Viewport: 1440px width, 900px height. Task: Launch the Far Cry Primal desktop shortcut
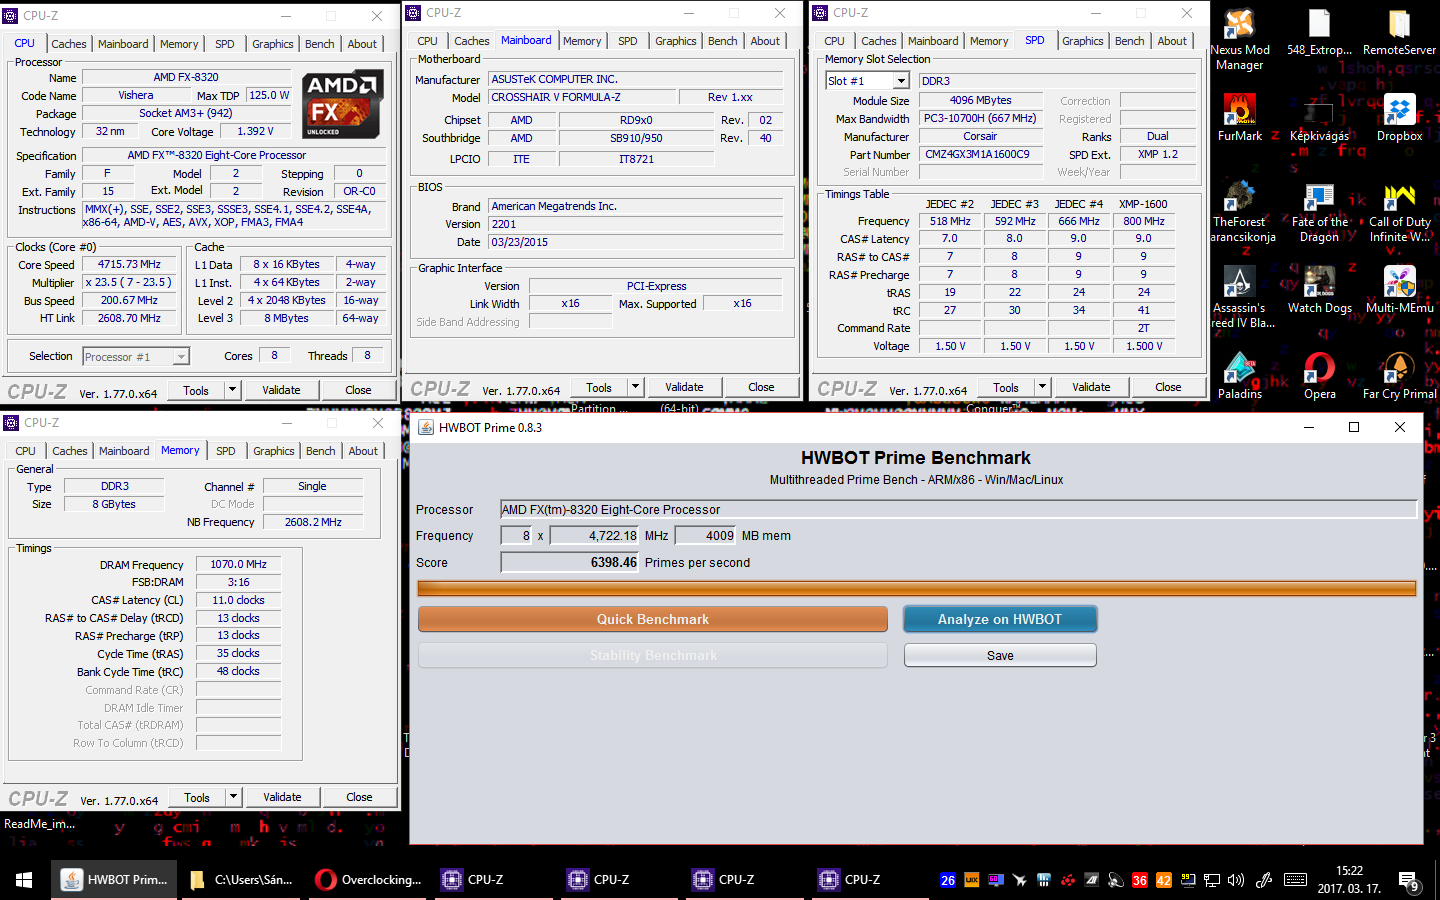click(1399, 376)
